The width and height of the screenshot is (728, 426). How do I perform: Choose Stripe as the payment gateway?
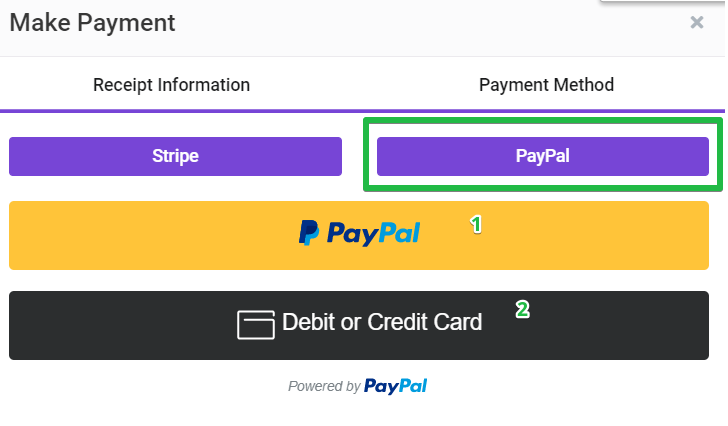pos(176,156)
